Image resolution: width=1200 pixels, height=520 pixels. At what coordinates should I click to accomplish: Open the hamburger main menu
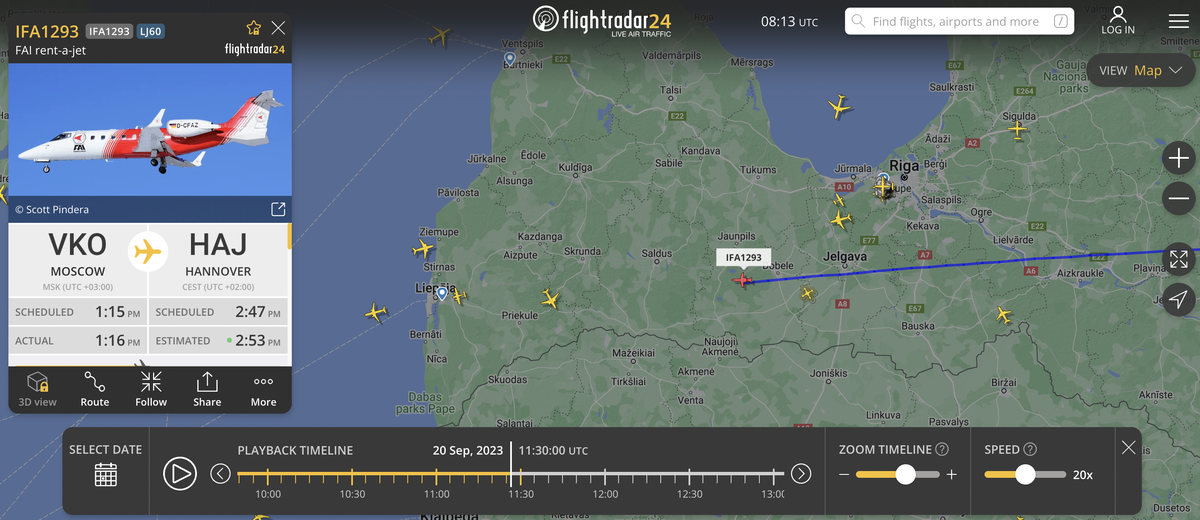tap(1179, 21)
